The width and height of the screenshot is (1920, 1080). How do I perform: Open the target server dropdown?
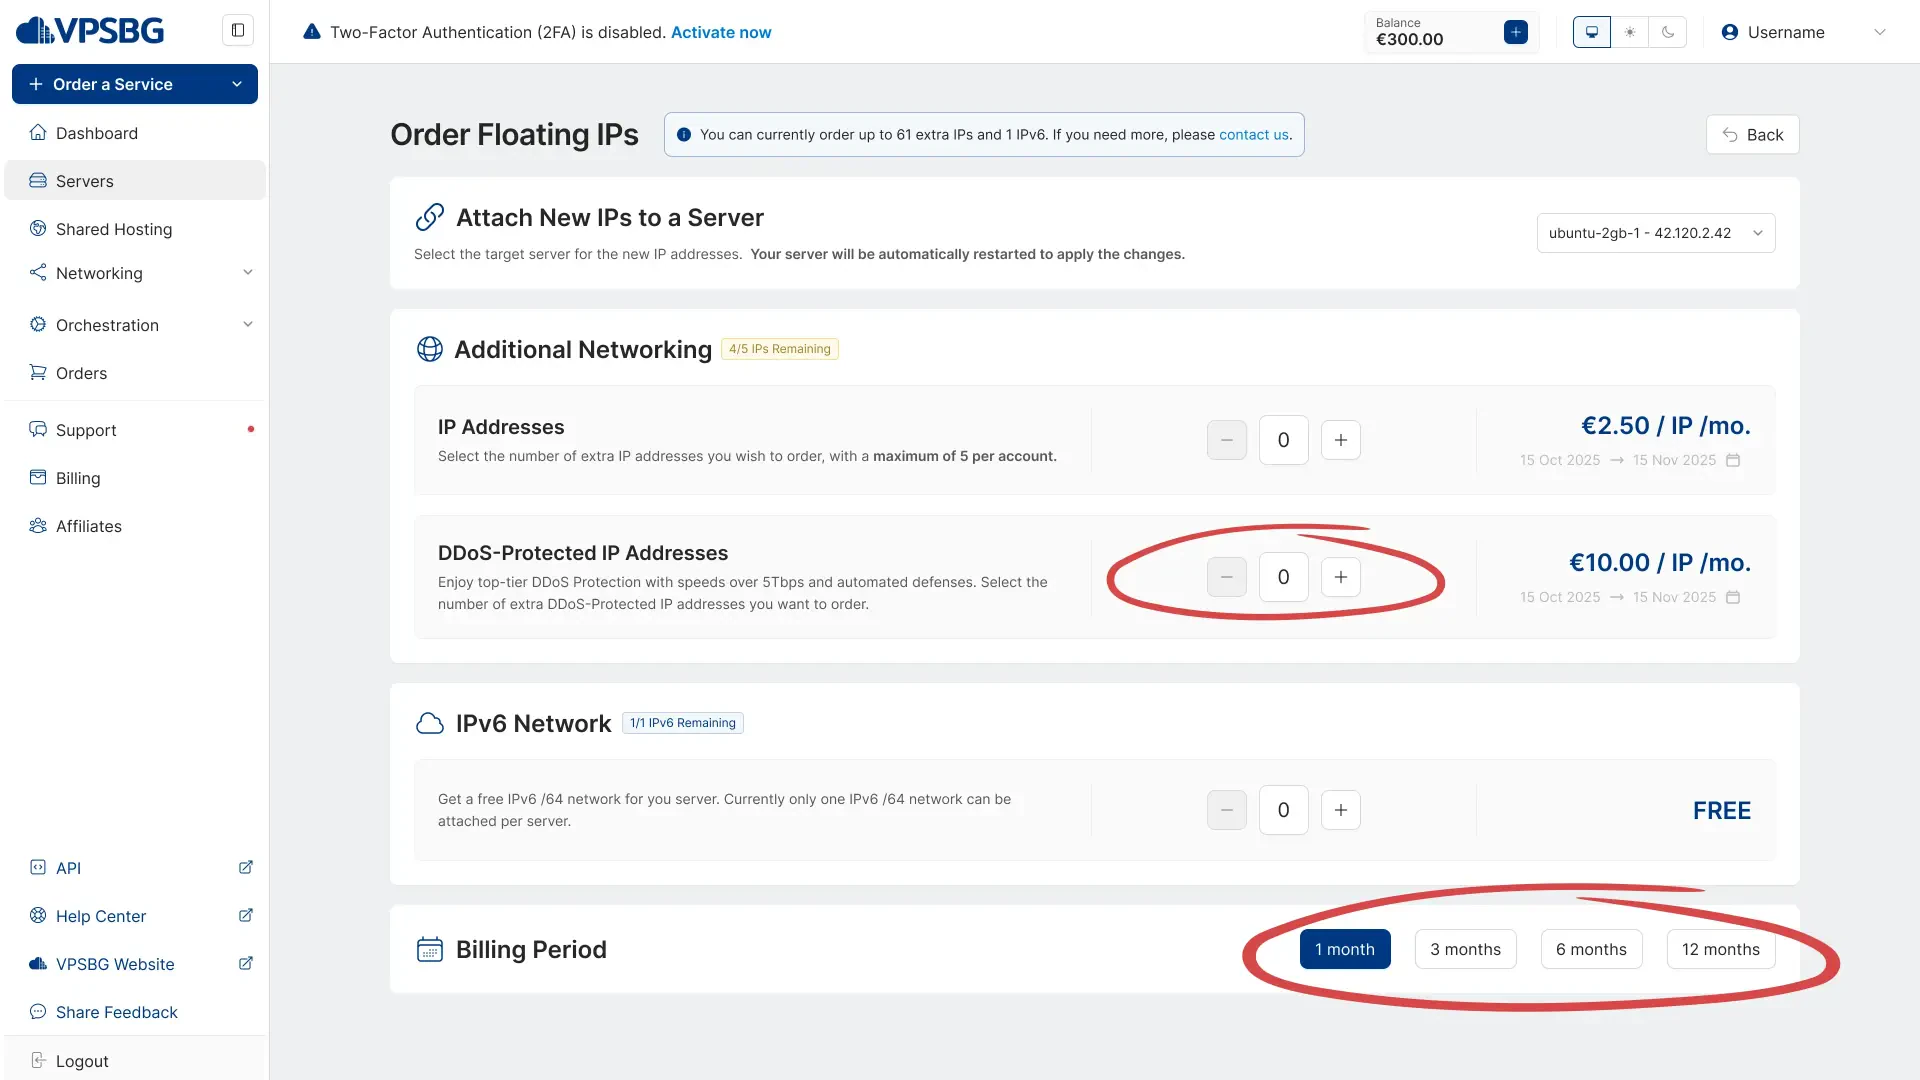(1655, 233)
